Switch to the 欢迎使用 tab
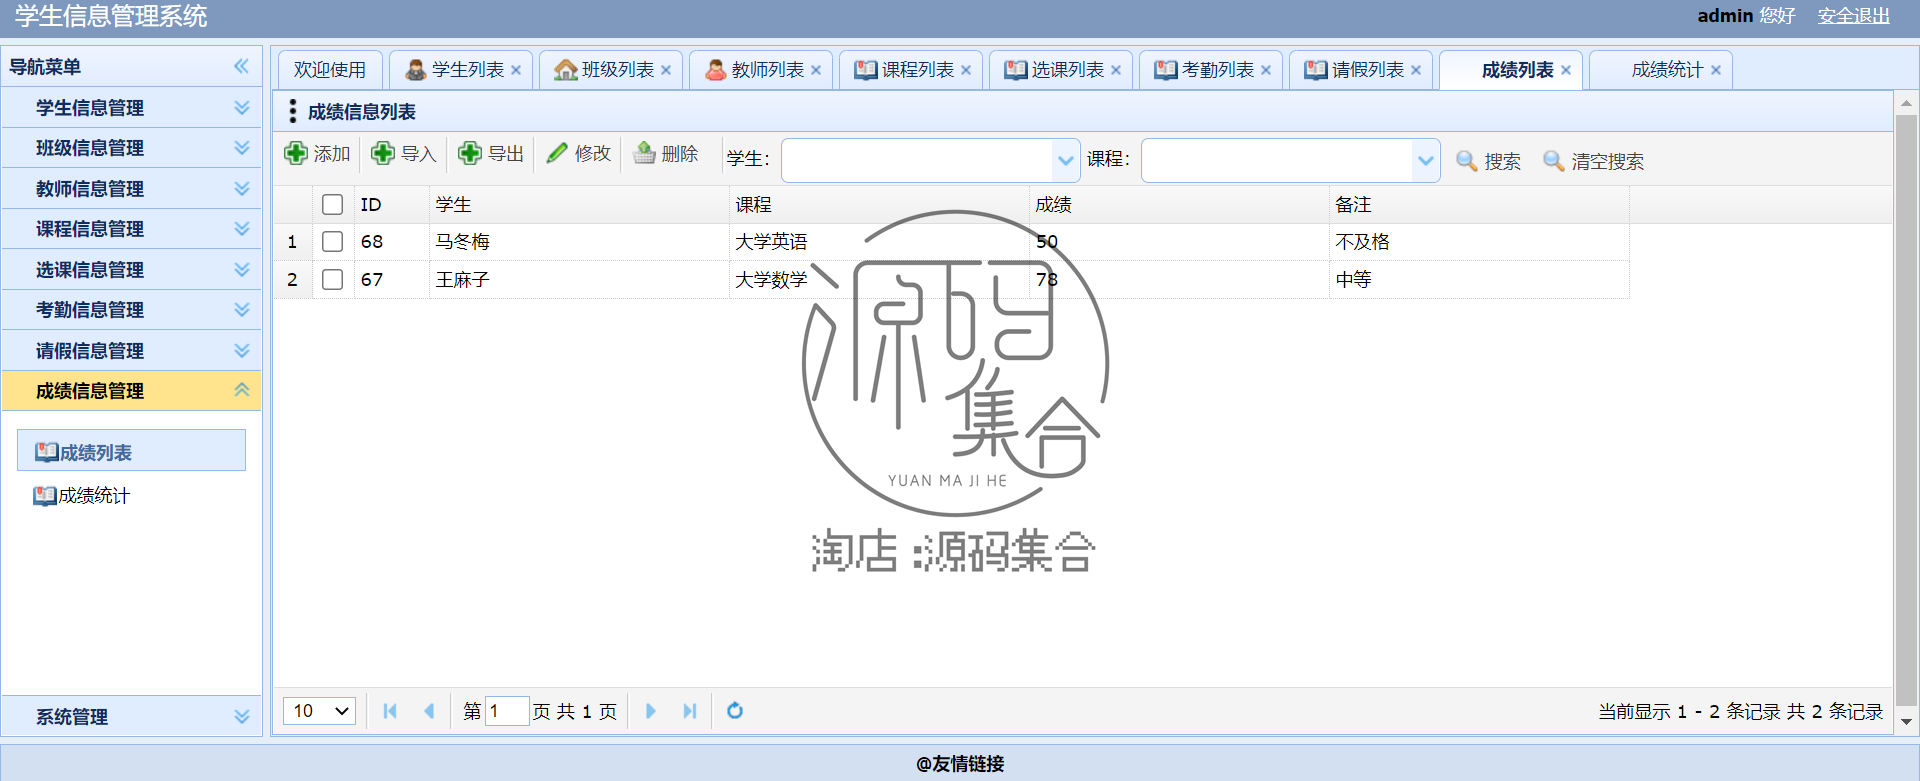 pyautogui.click(x=330, y=70)
